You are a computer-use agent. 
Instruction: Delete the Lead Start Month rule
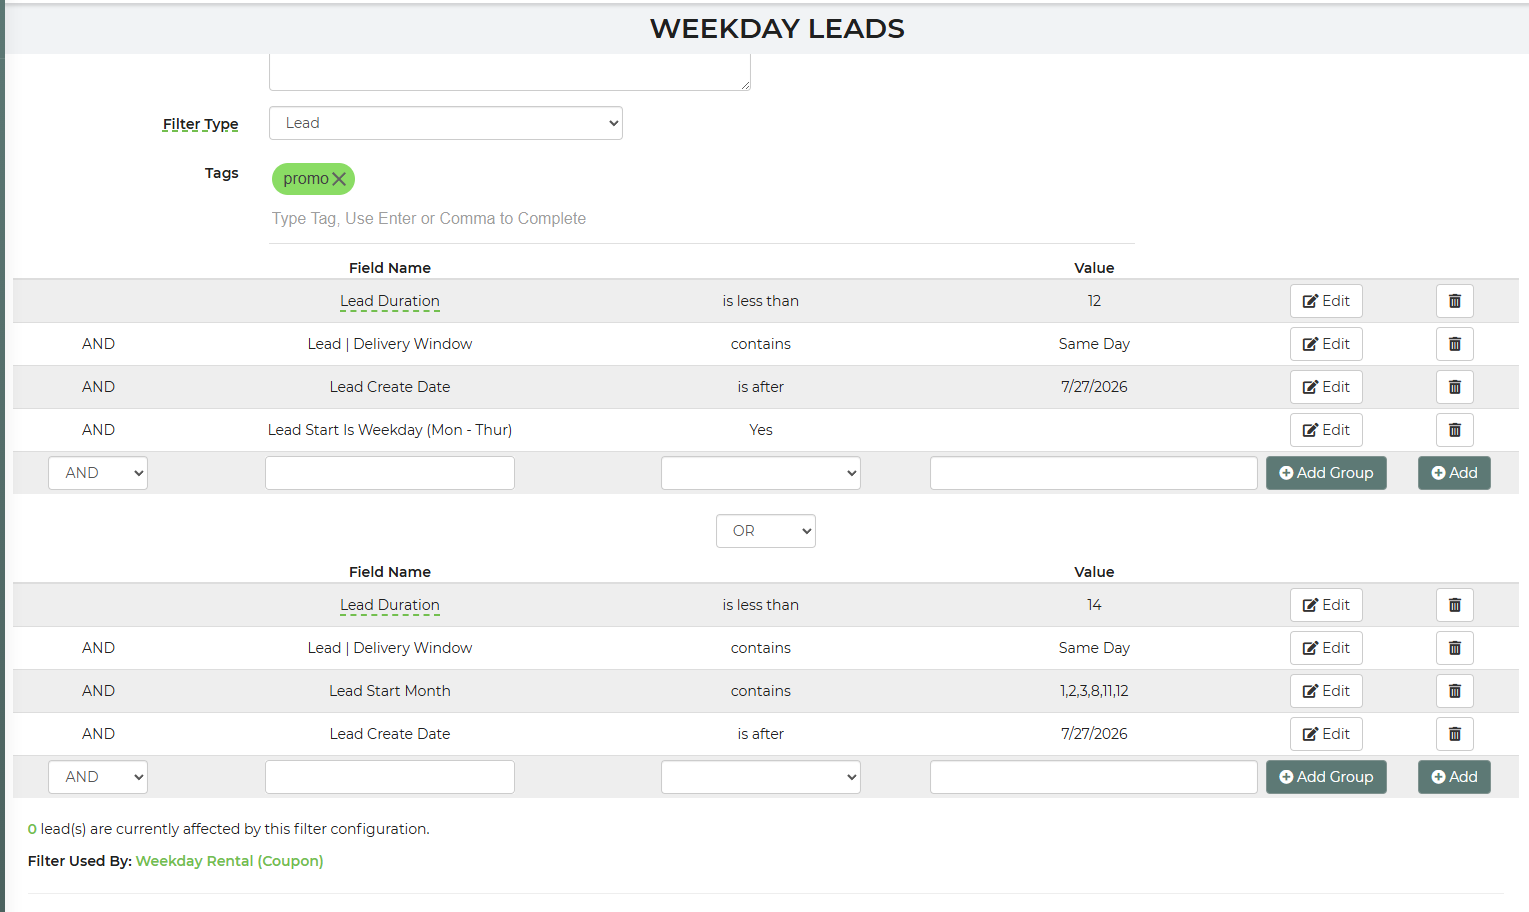[x=1455, y=691]
